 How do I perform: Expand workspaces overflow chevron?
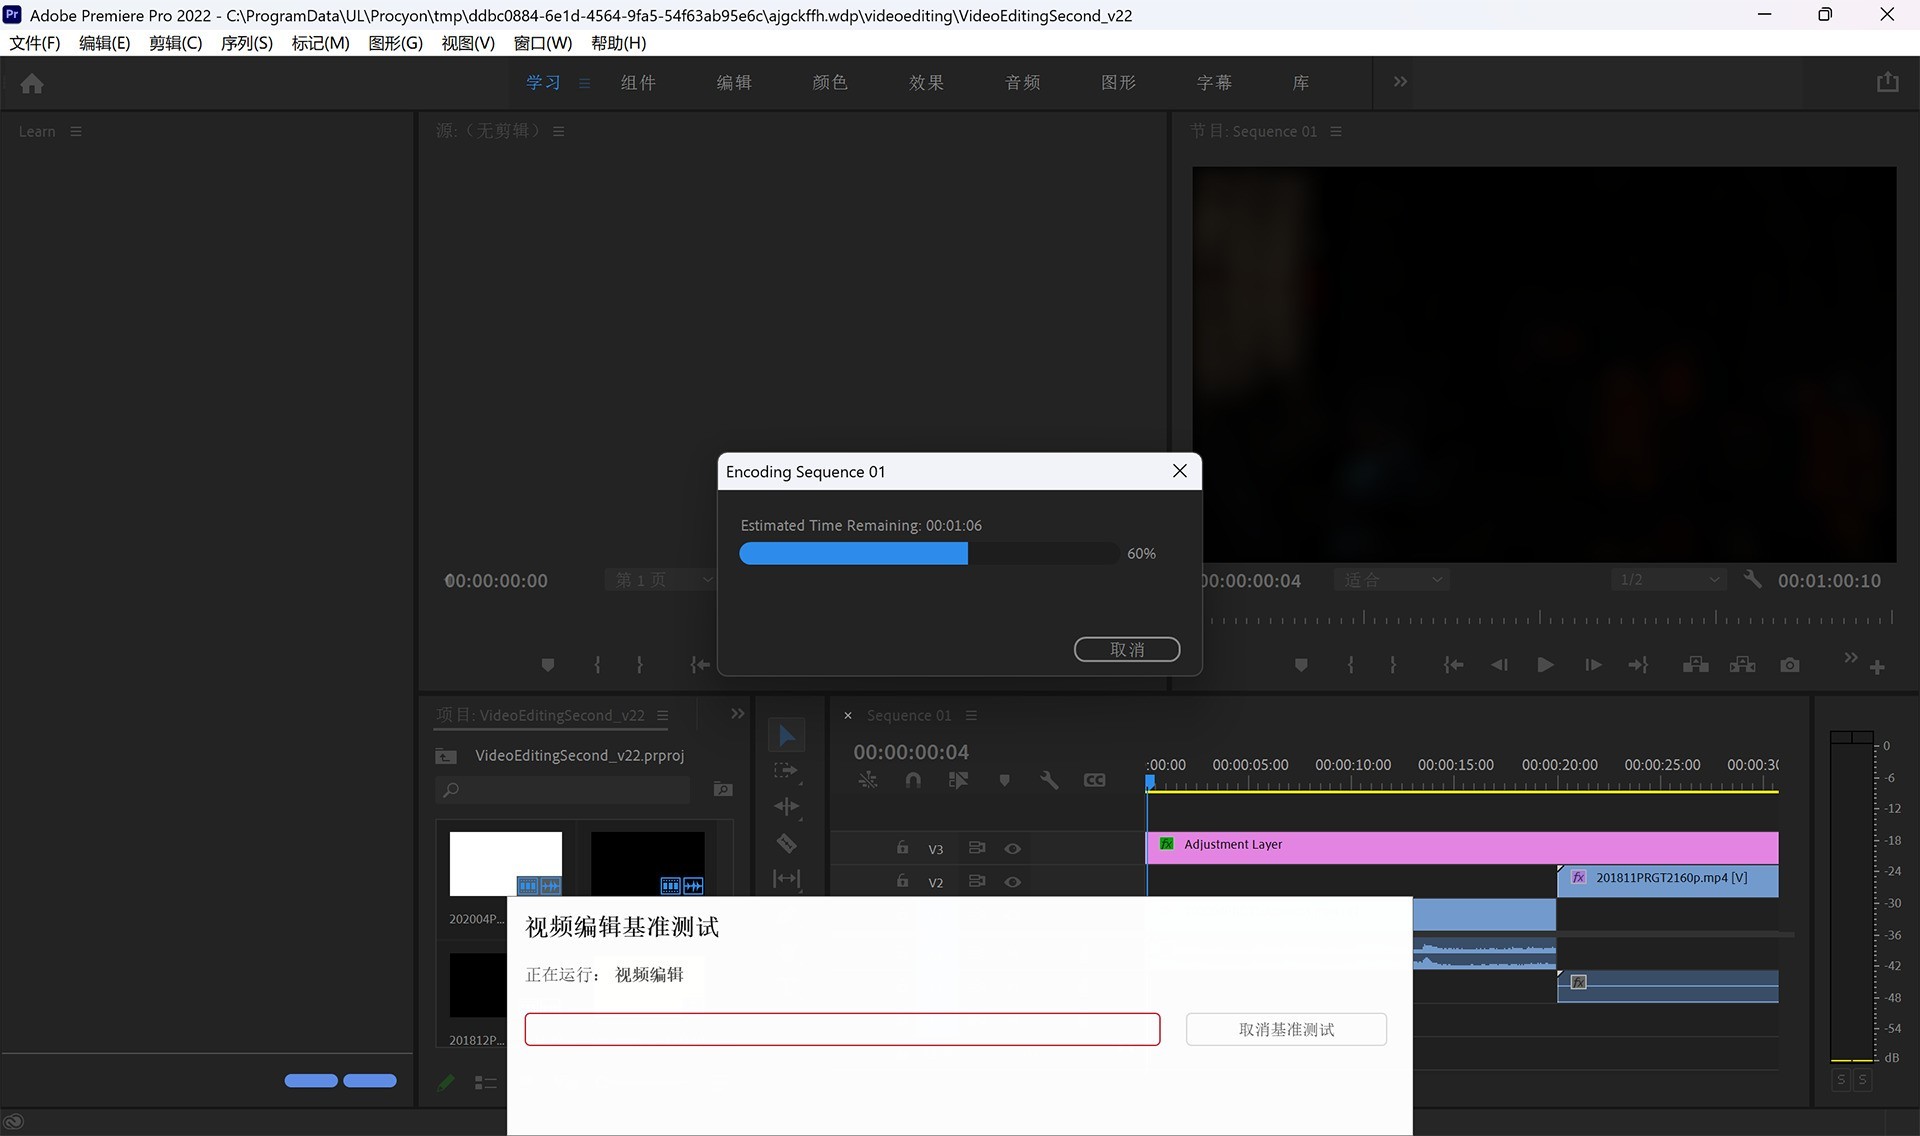point(1400,82)
